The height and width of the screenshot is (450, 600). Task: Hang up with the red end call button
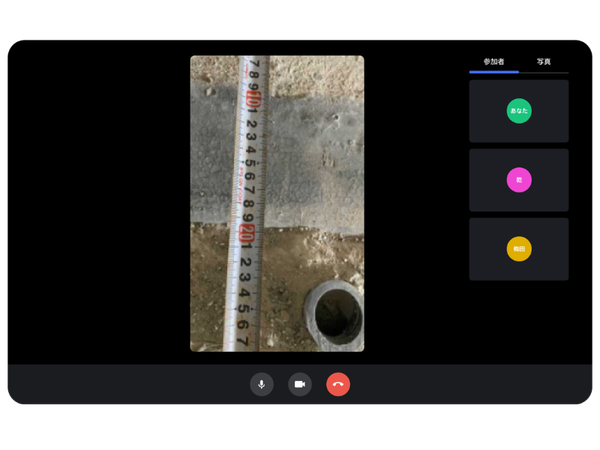tap(338, 384)
